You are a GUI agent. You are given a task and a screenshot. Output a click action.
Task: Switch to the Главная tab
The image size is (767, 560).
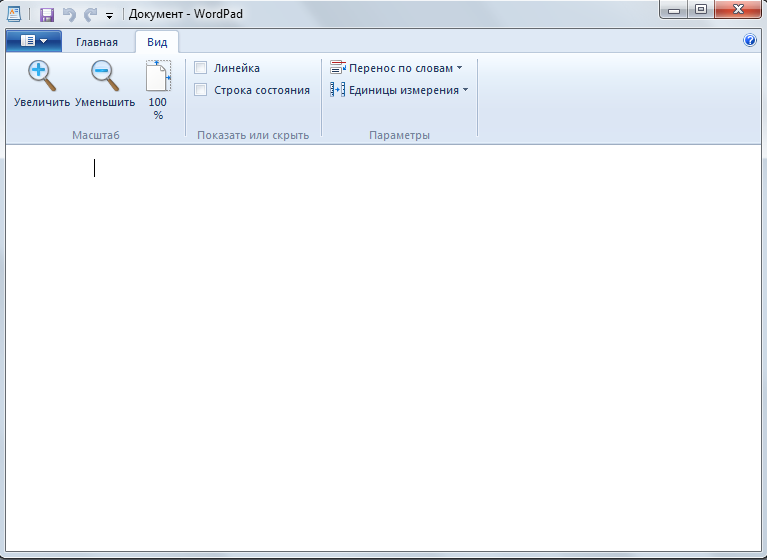97,42
